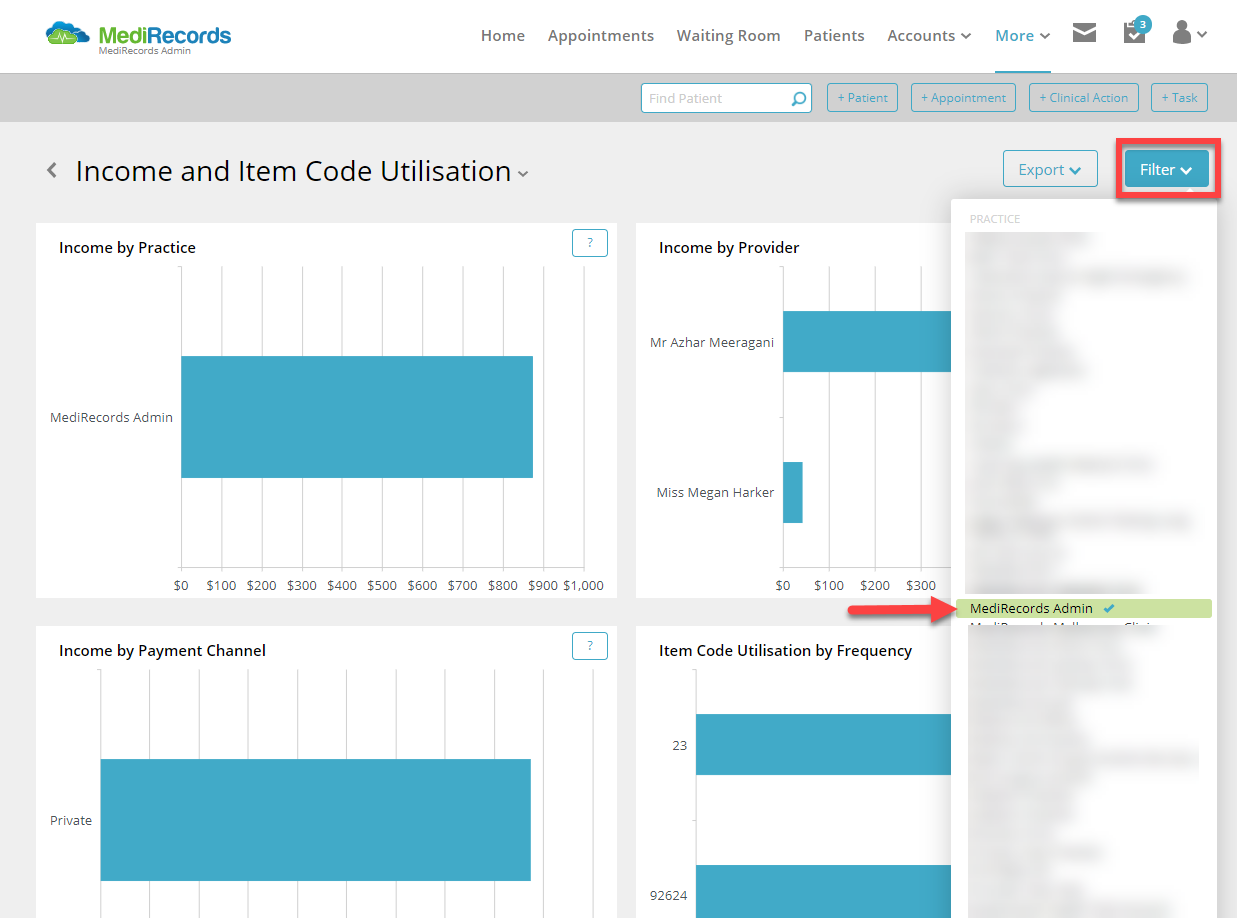Open tasks icon with badge 3
This screenshot has height=918, width=1237.
(x=1135, y=31)
